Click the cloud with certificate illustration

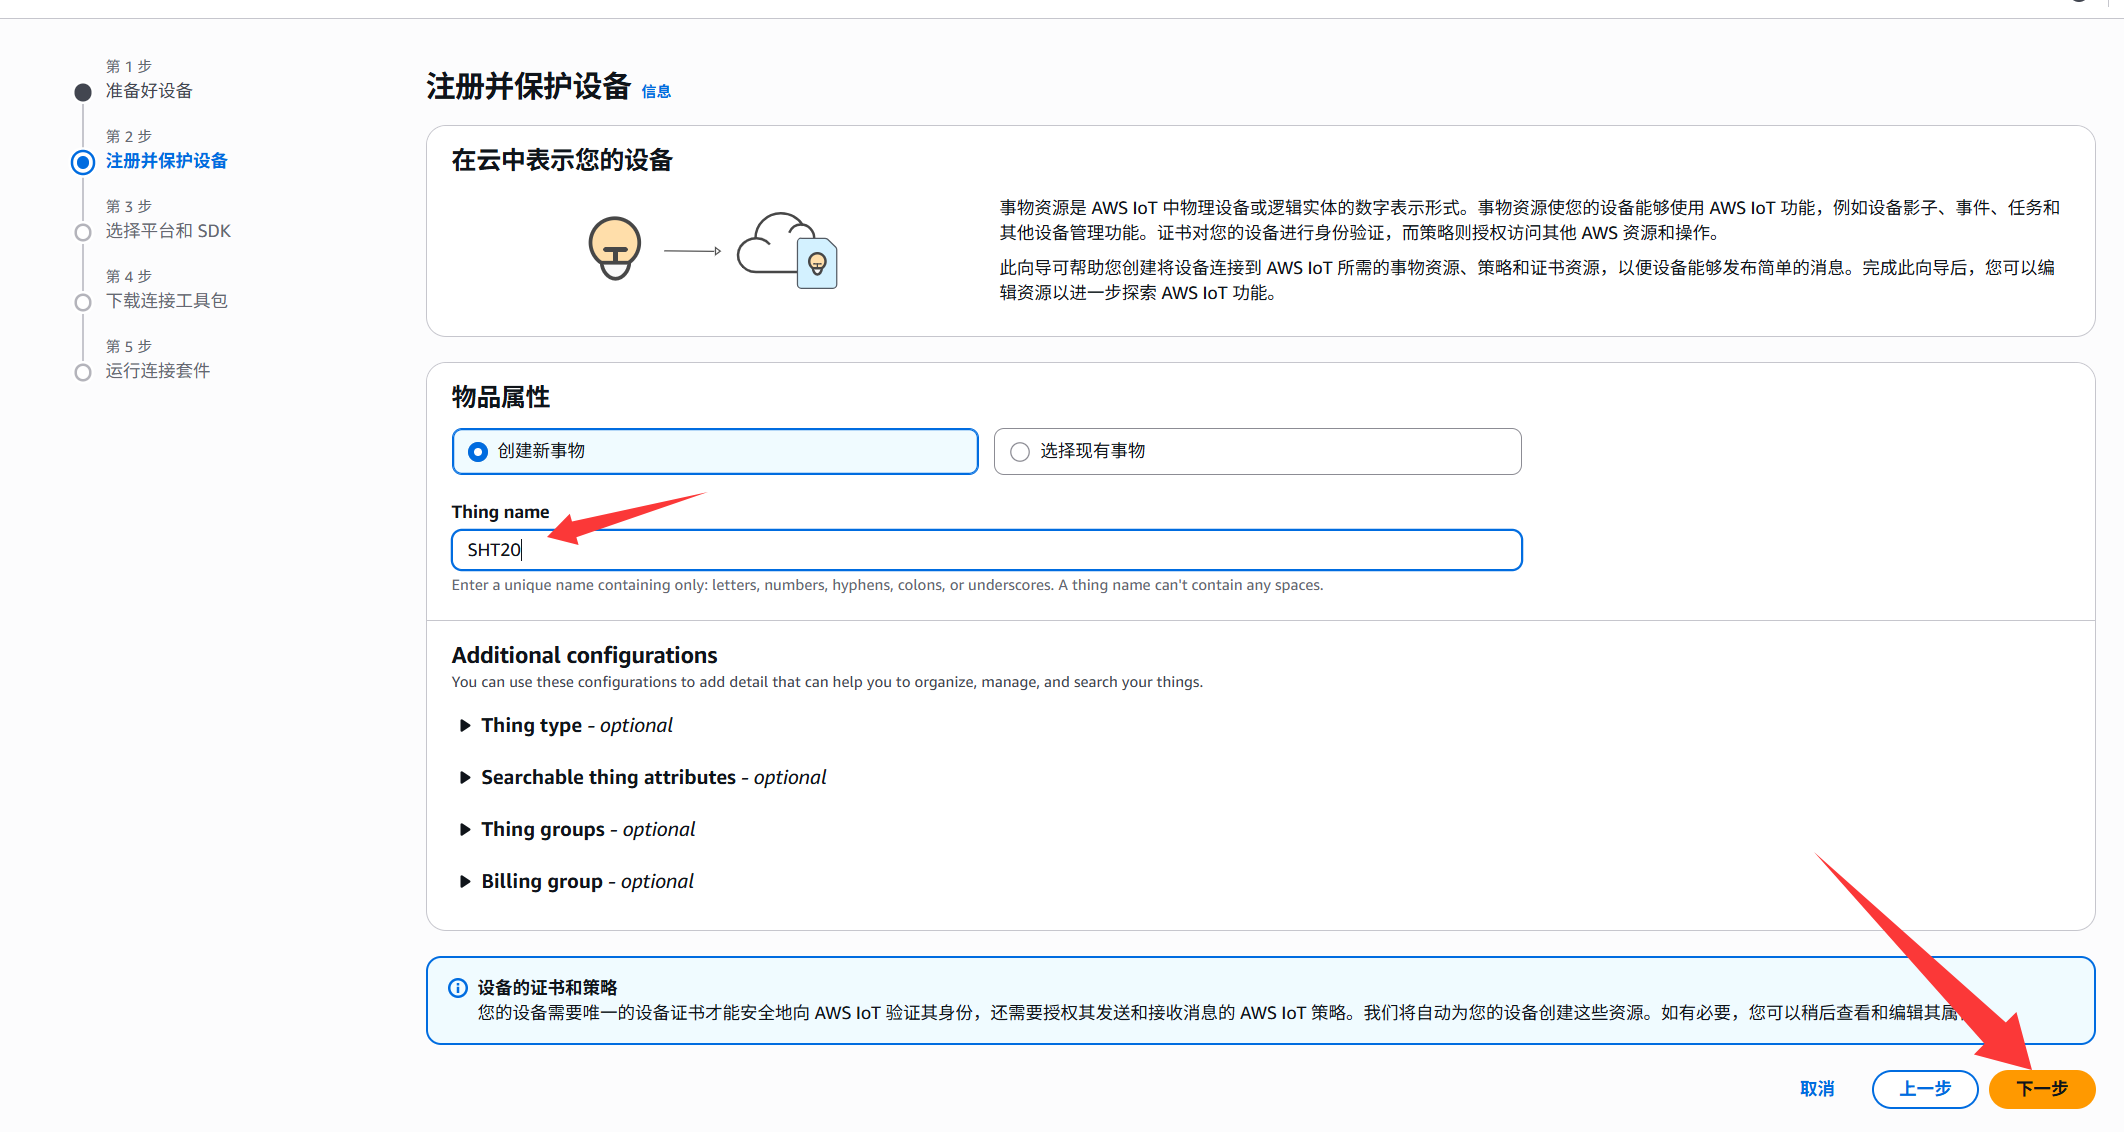[787, 250]
